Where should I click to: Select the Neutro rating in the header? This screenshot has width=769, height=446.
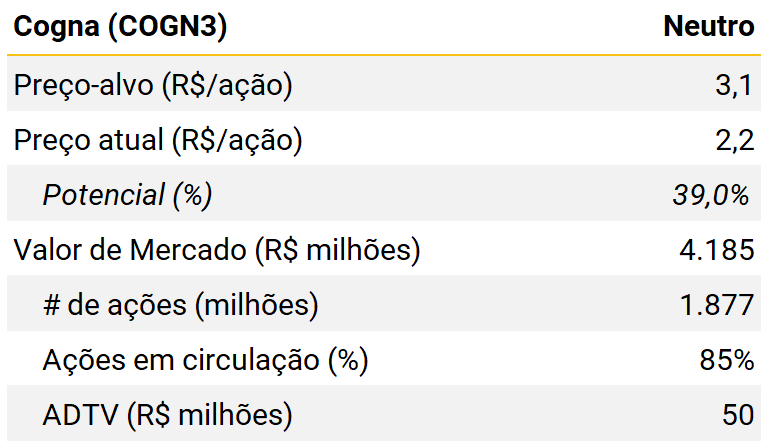[x=708, y=27]
